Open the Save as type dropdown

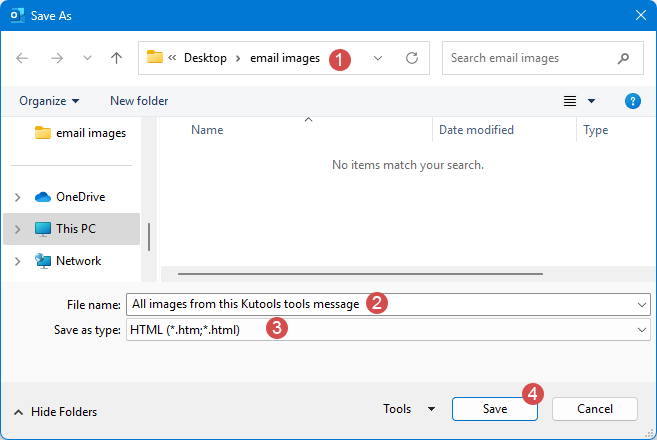pyautogui.click(x=640, y=330)
